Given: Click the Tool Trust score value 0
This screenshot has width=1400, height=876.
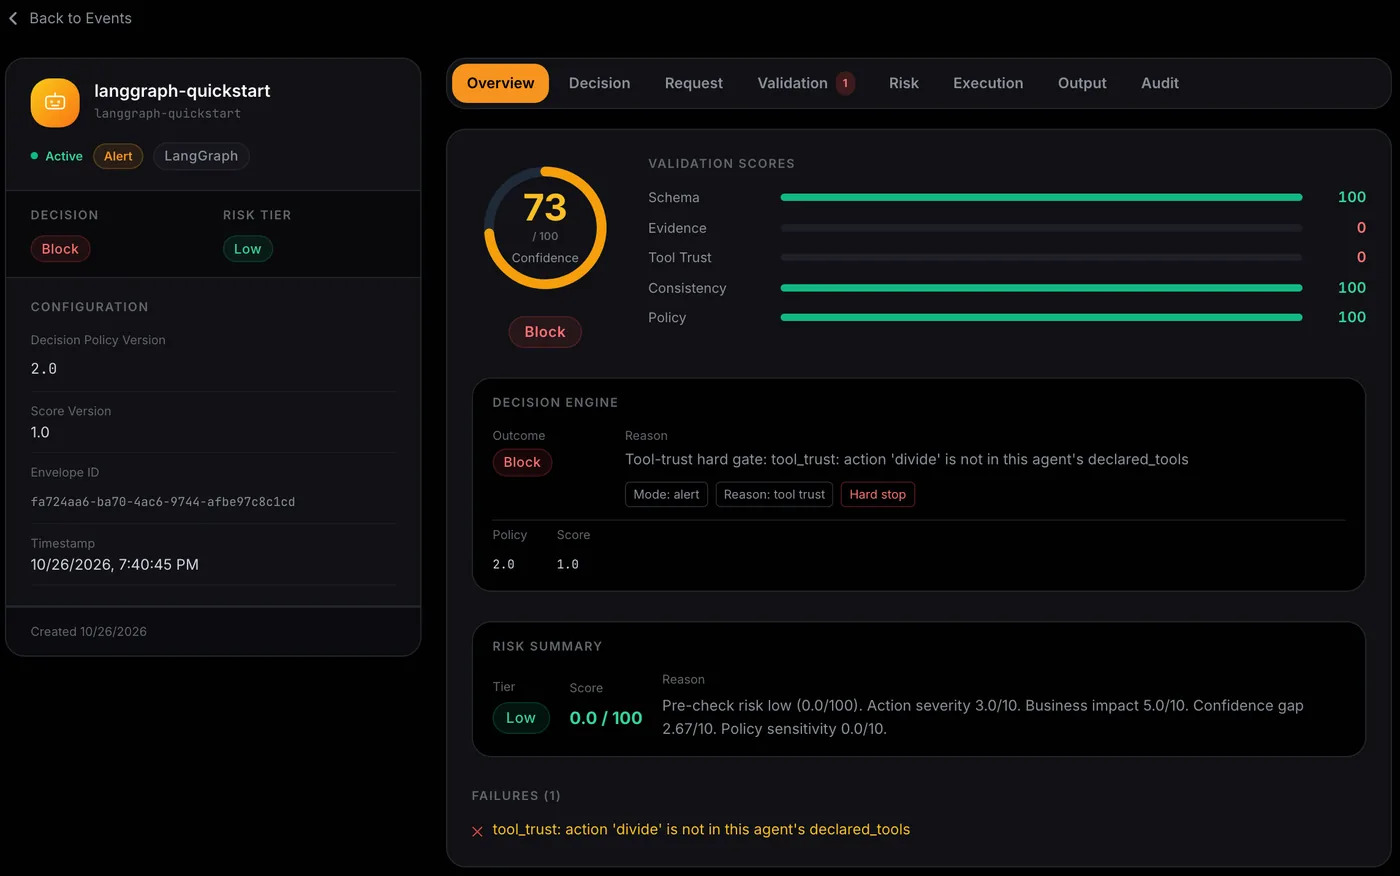Looking at the screenshot, I should click(1361, 258).
